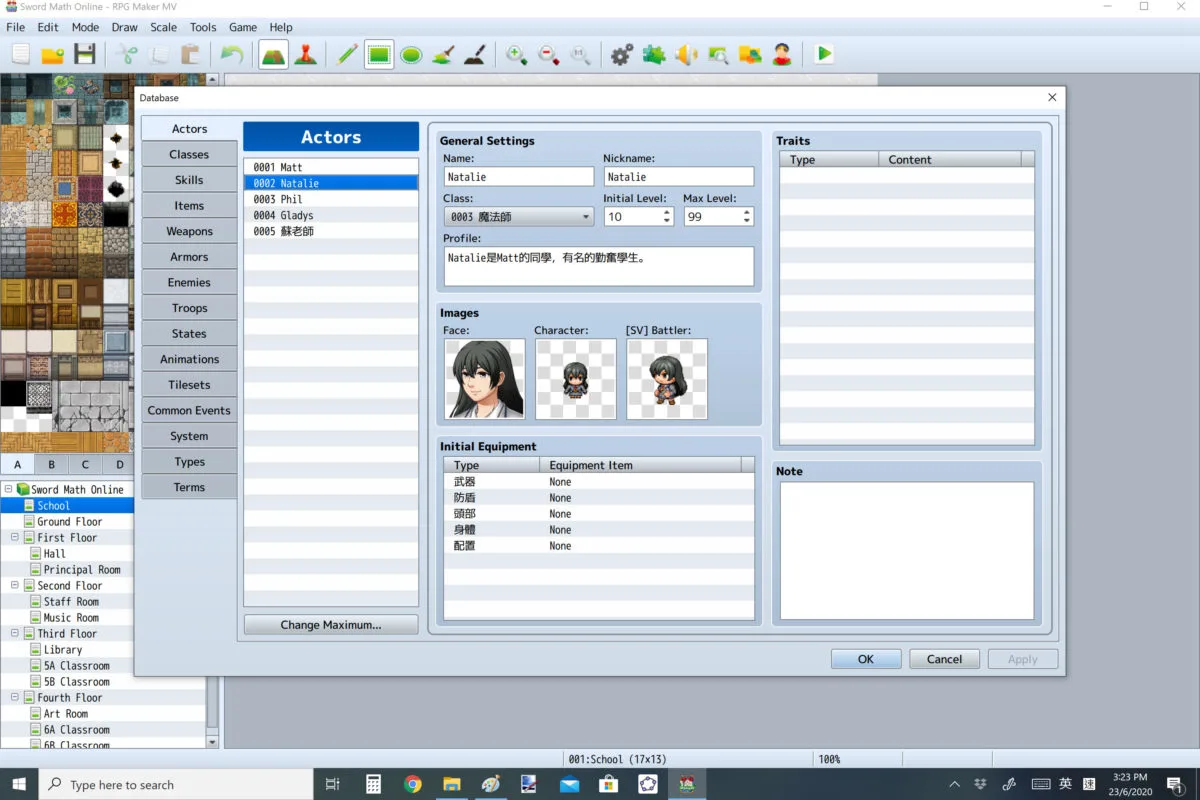Collapse the Fourth Floor map node
The image size is (1200, 800).
[x=15, y=697]
